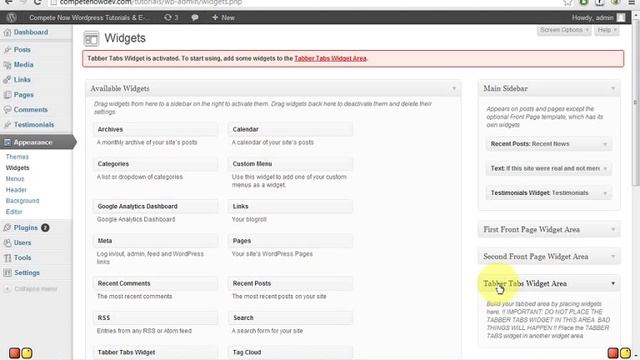Viewport: 640px width, 360px height.
Task: Select the Search available widget
Action: point(290,318)
